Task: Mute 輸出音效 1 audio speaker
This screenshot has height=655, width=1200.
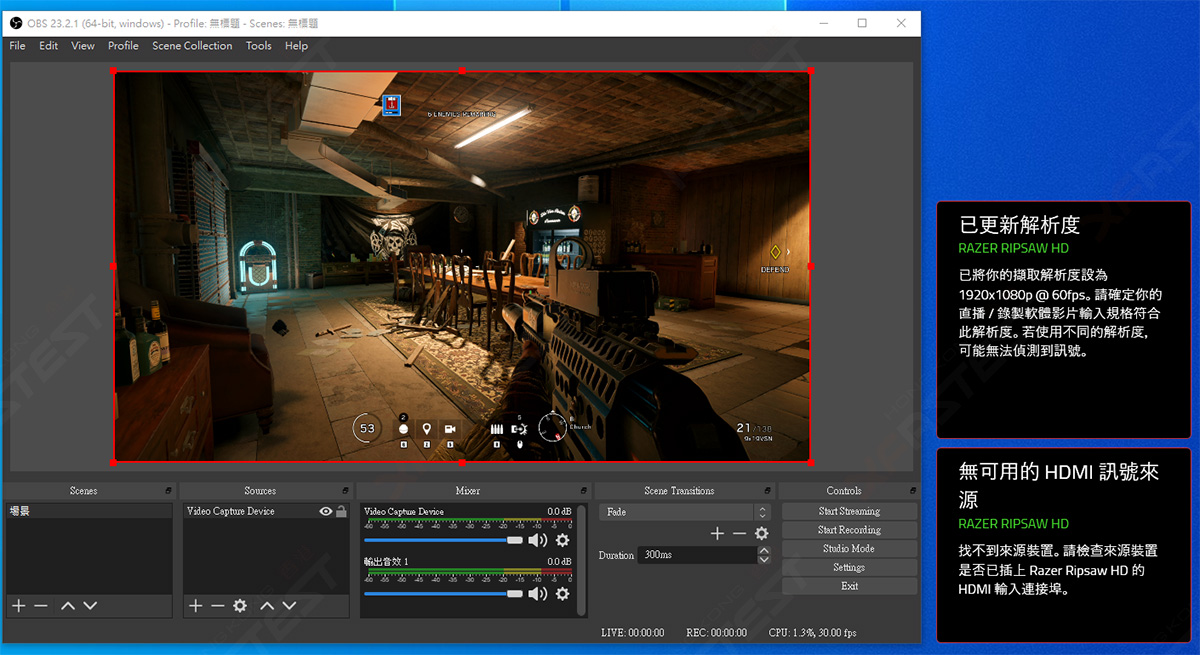Action: [538, 593]
